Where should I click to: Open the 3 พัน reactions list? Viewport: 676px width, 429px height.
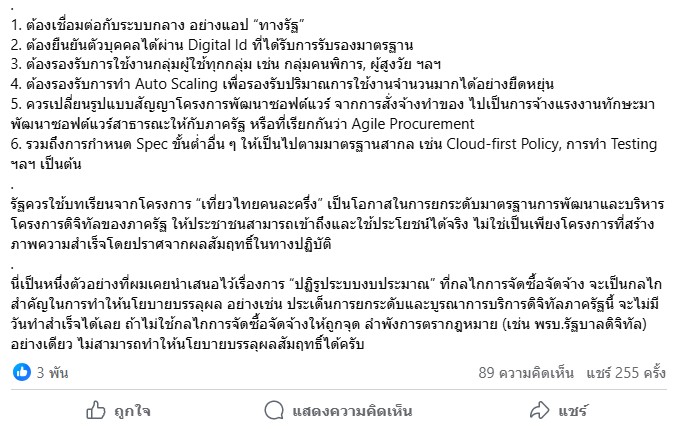(x=52, y=373)
